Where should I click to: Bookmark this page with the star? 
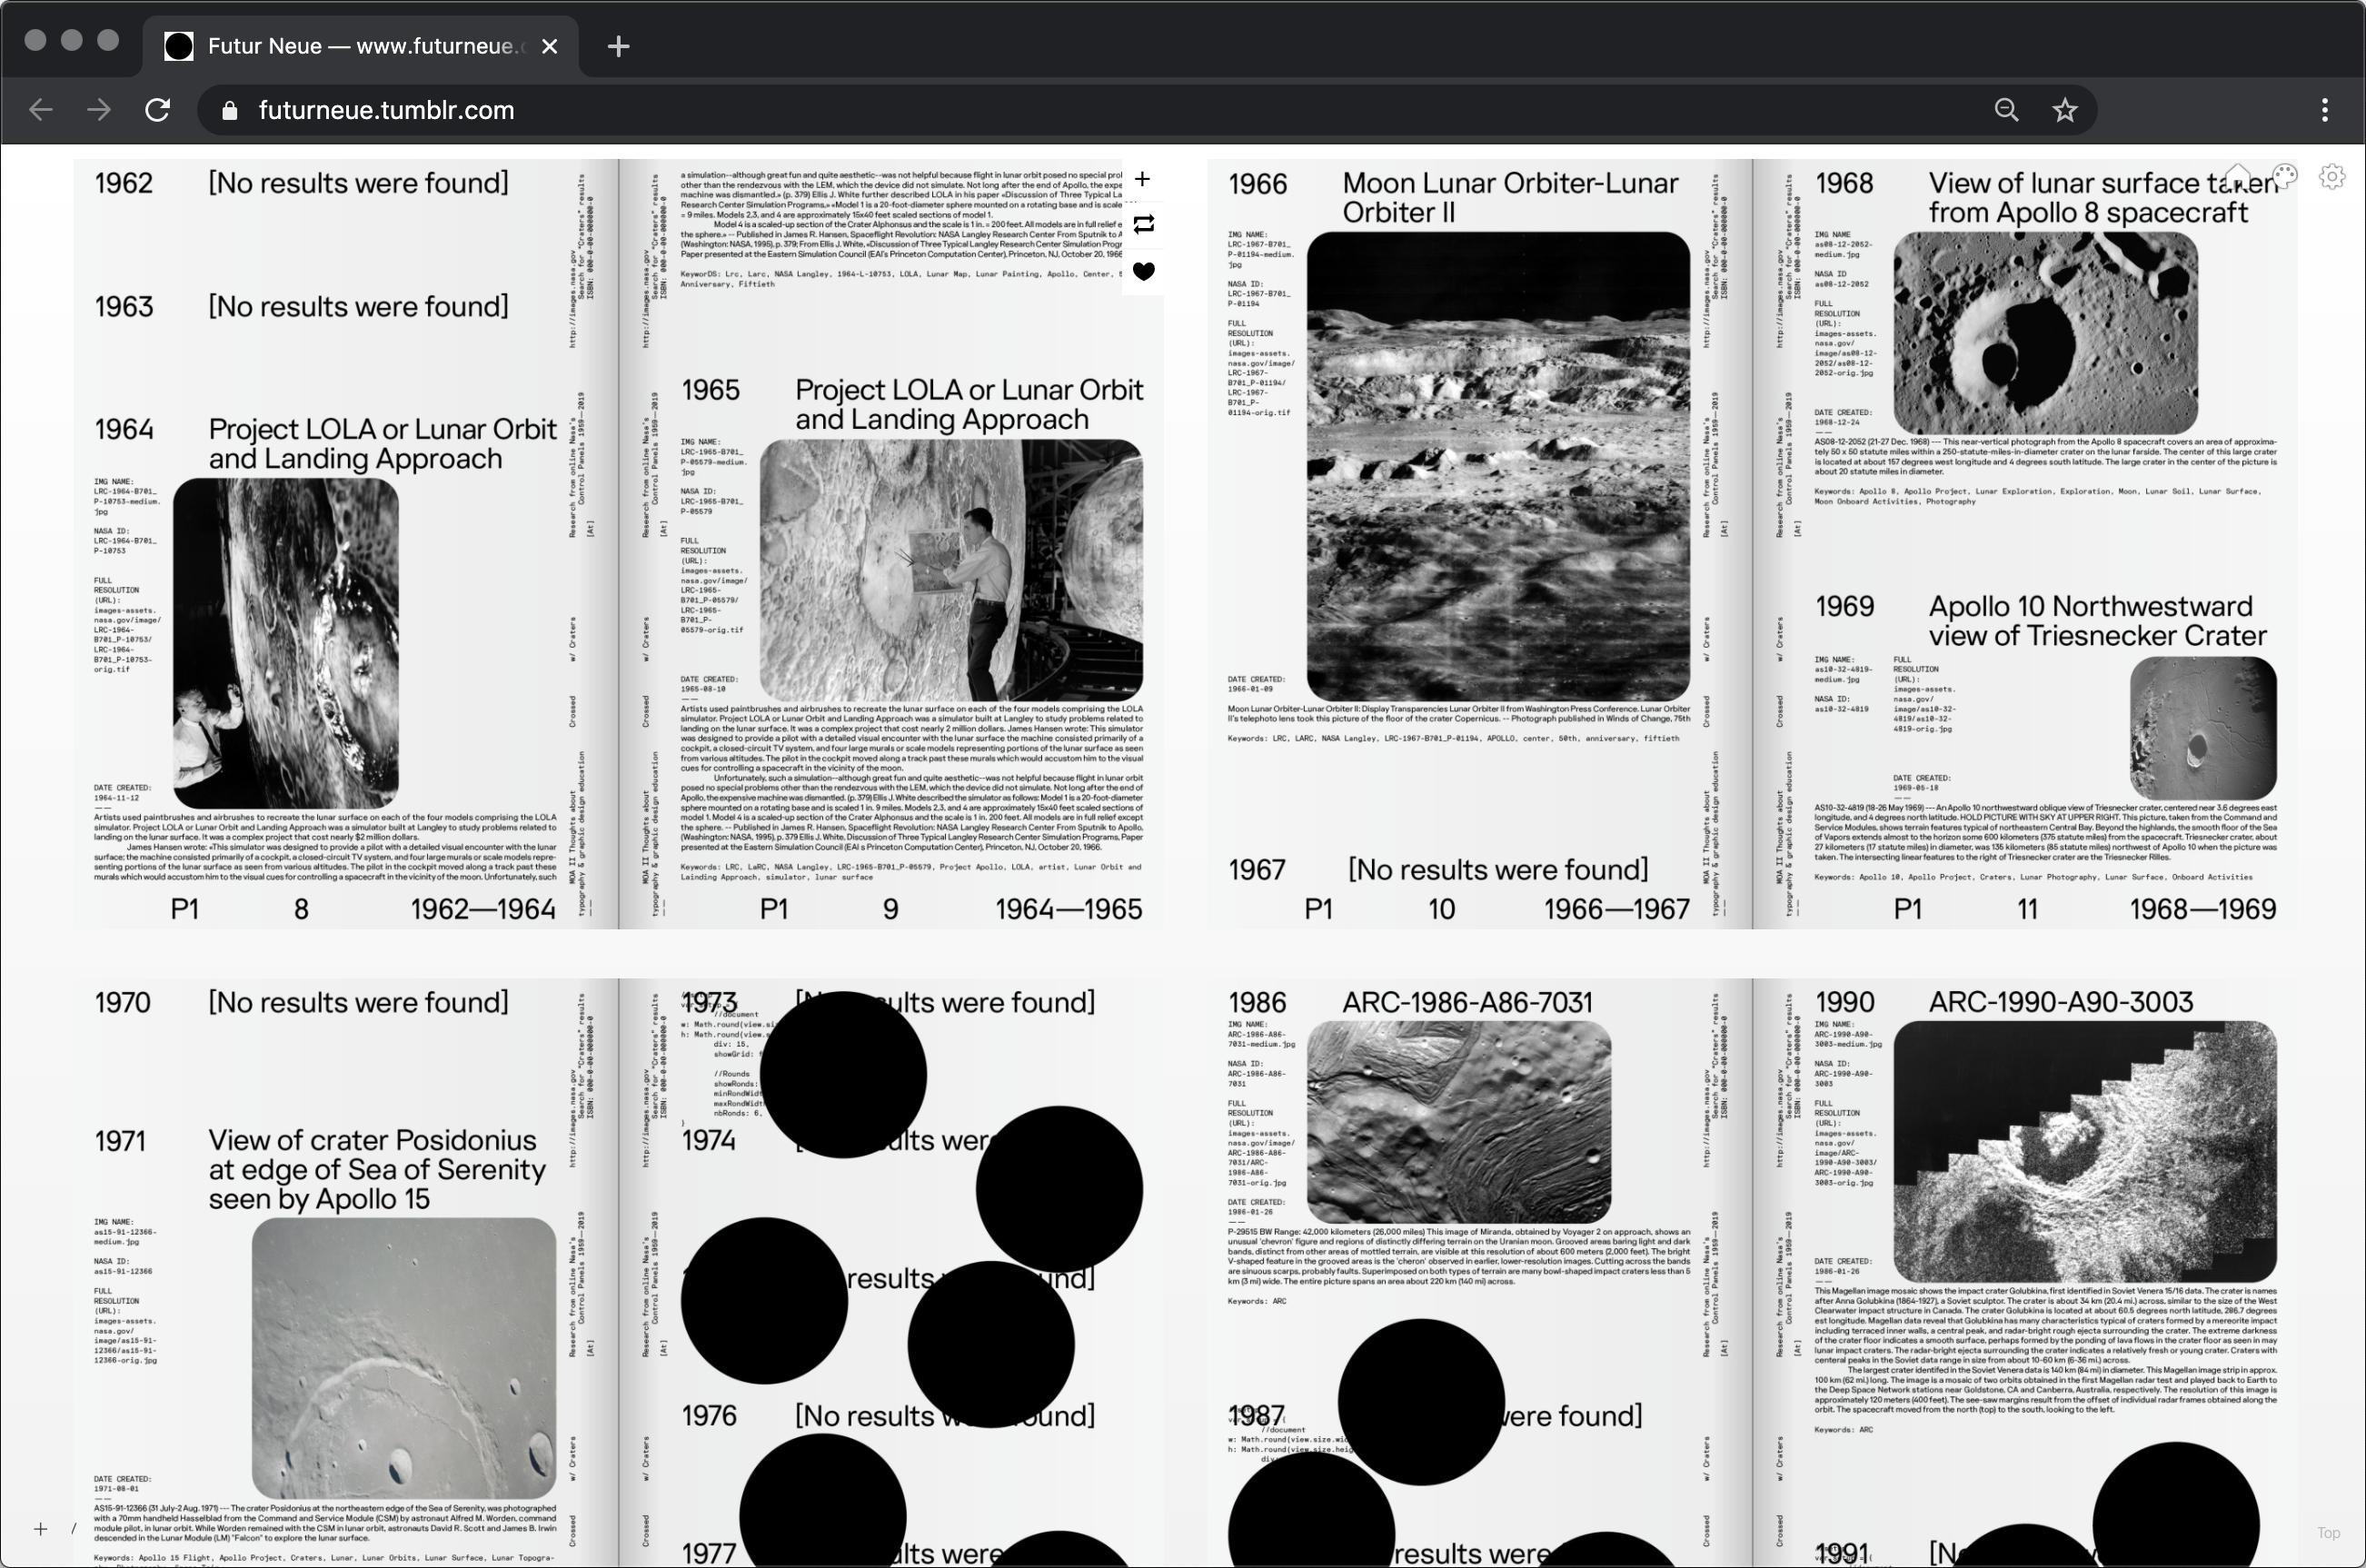(2064, 110)
